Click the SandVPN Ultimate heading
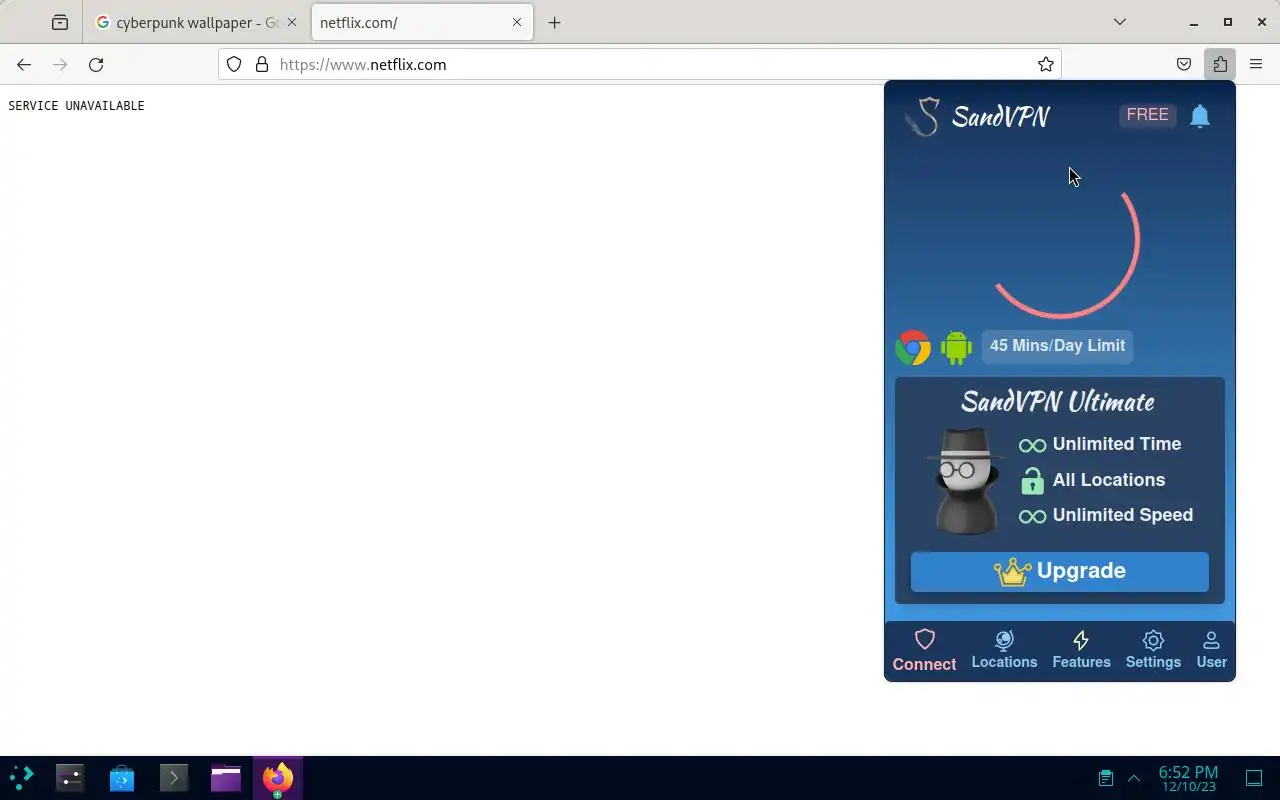The image size is (1280, 800). [1058, 402]
